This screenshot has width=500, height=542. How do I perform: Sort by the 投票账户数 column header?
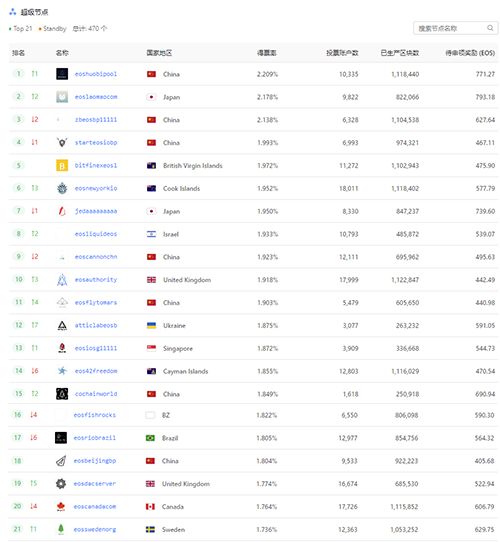click(x=342, y=53)
